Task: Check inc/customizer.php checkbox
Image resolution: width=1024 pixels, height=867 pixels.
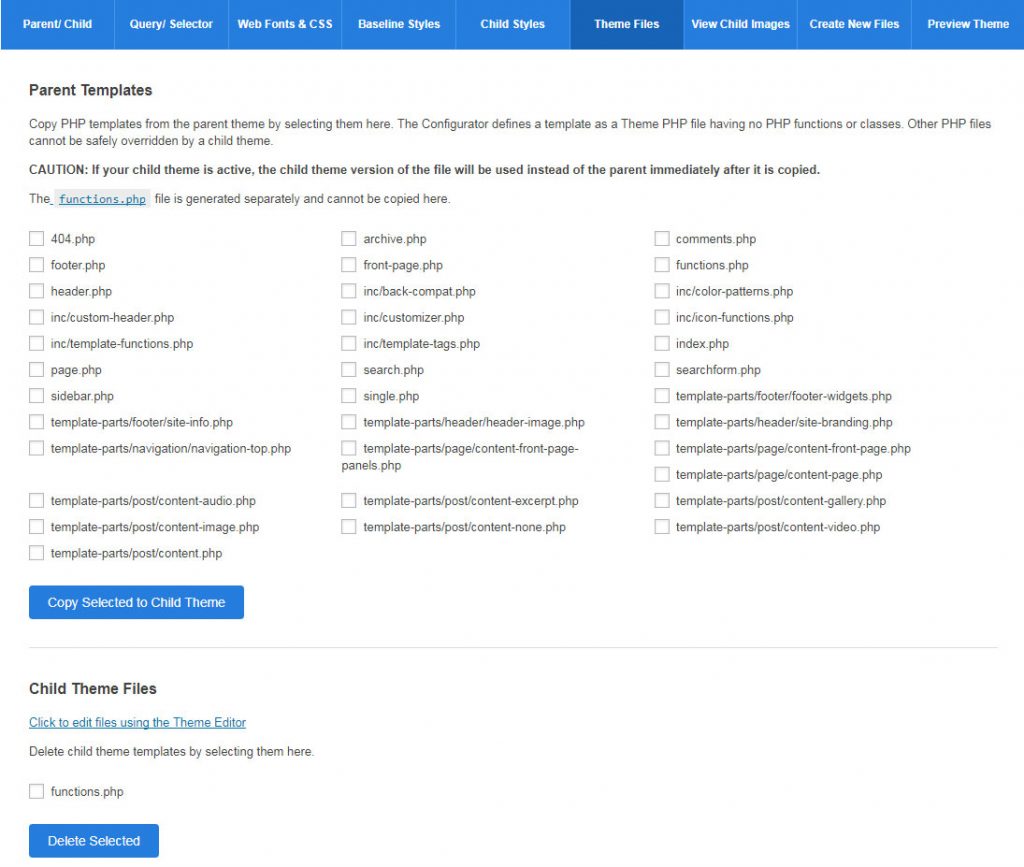Action: pos(349,317)
